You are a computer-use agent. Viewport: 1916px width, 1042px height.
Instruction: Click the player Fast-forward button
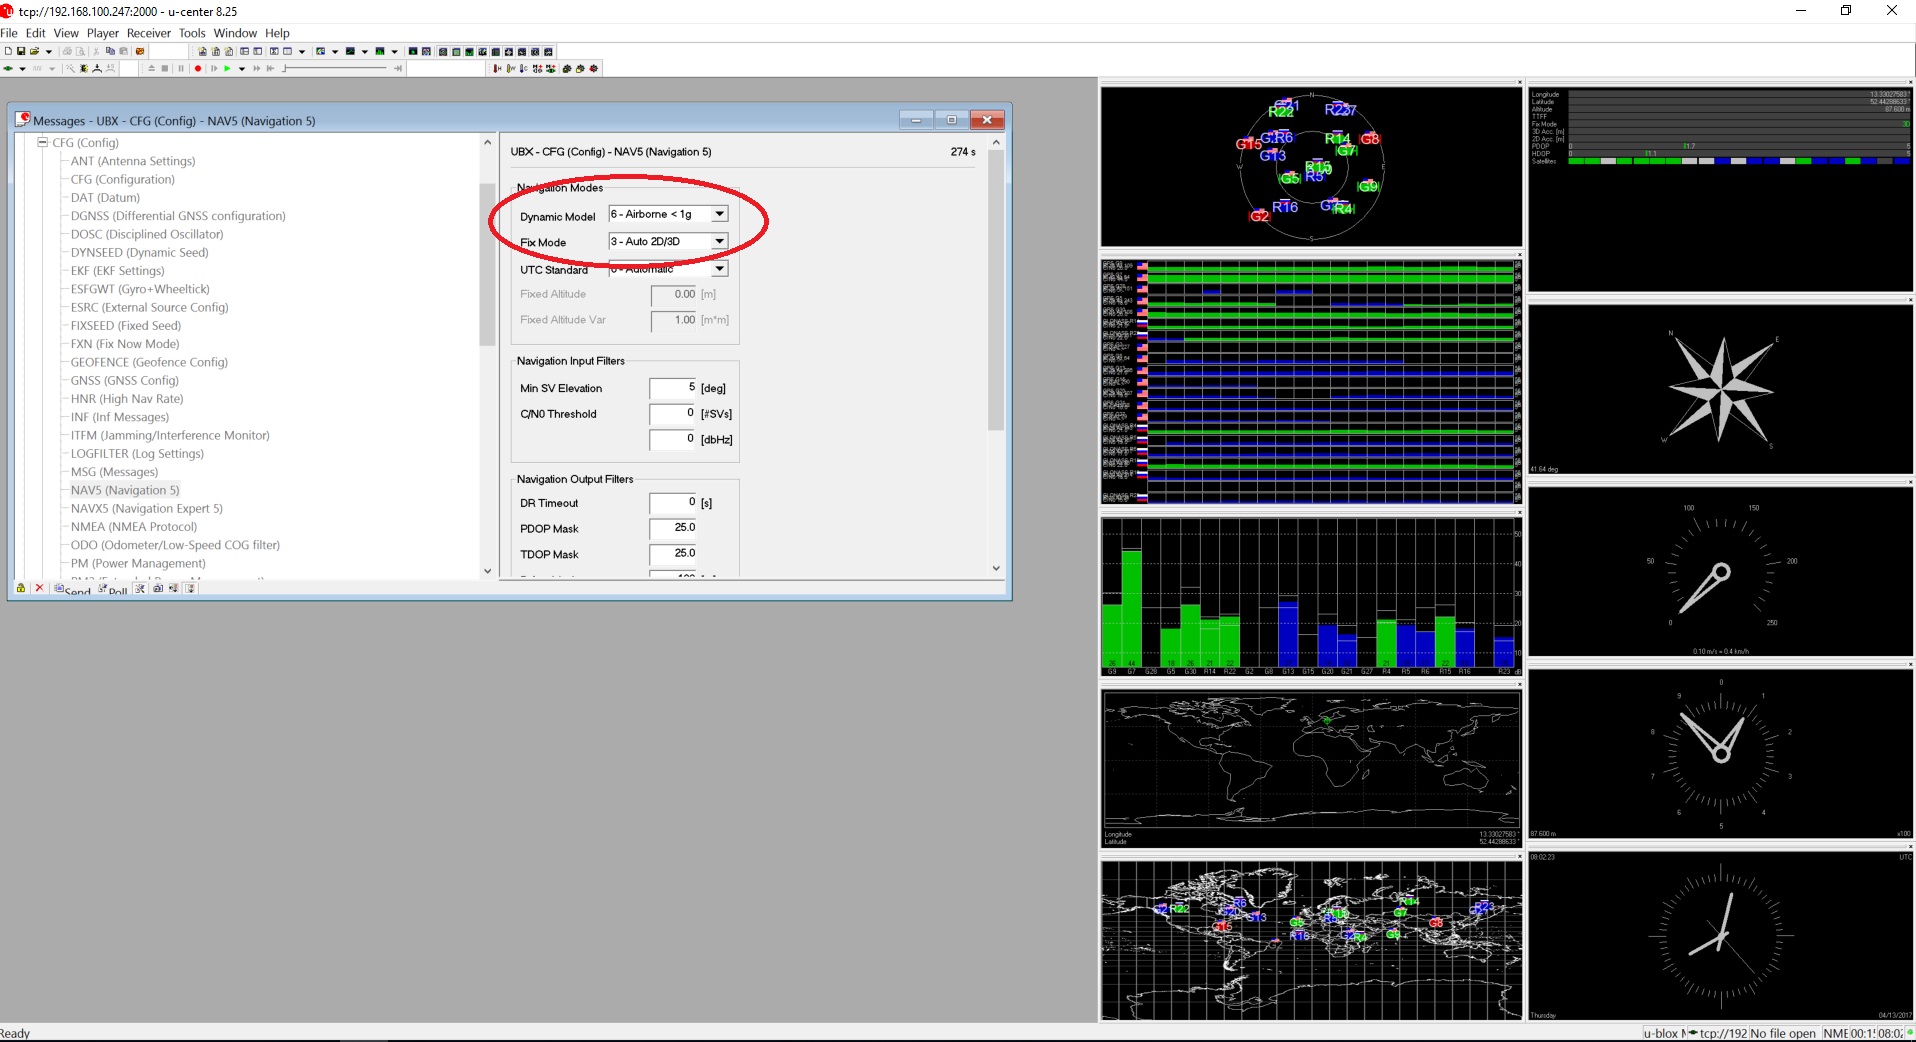click(256, 68)
